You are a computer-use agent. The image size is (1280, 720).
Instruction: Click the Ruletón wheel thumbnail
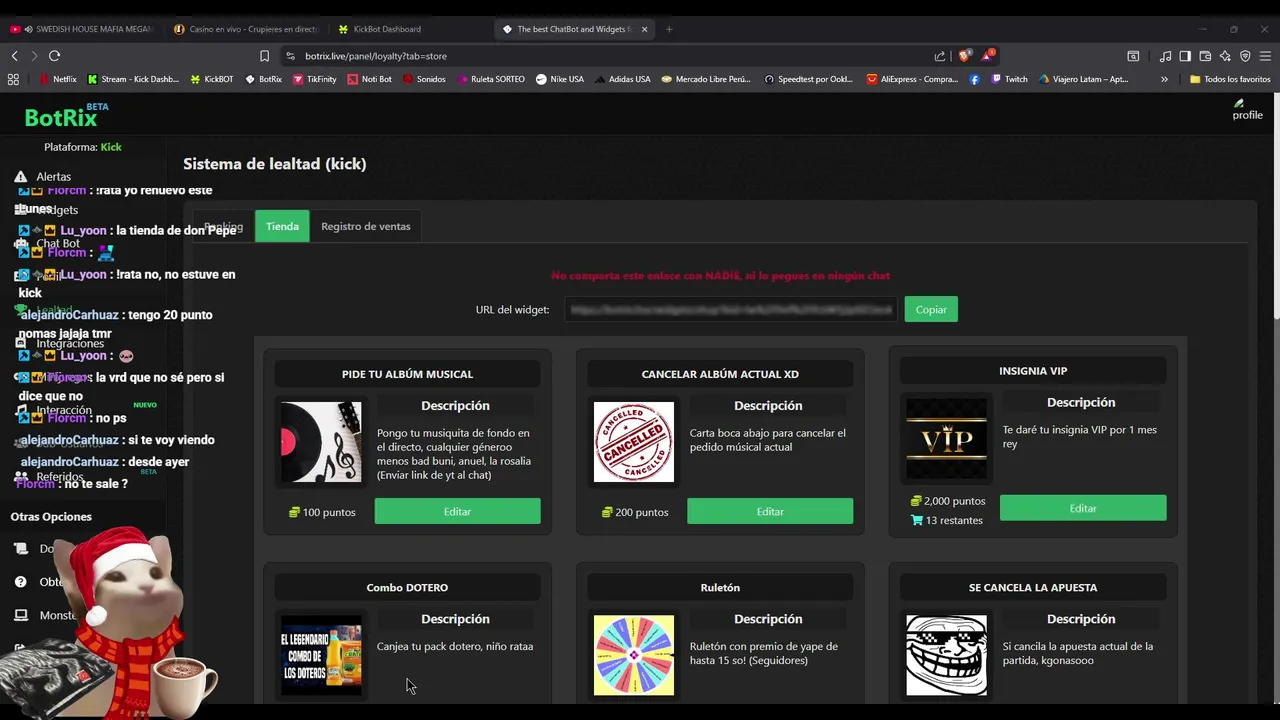point(634,655)
